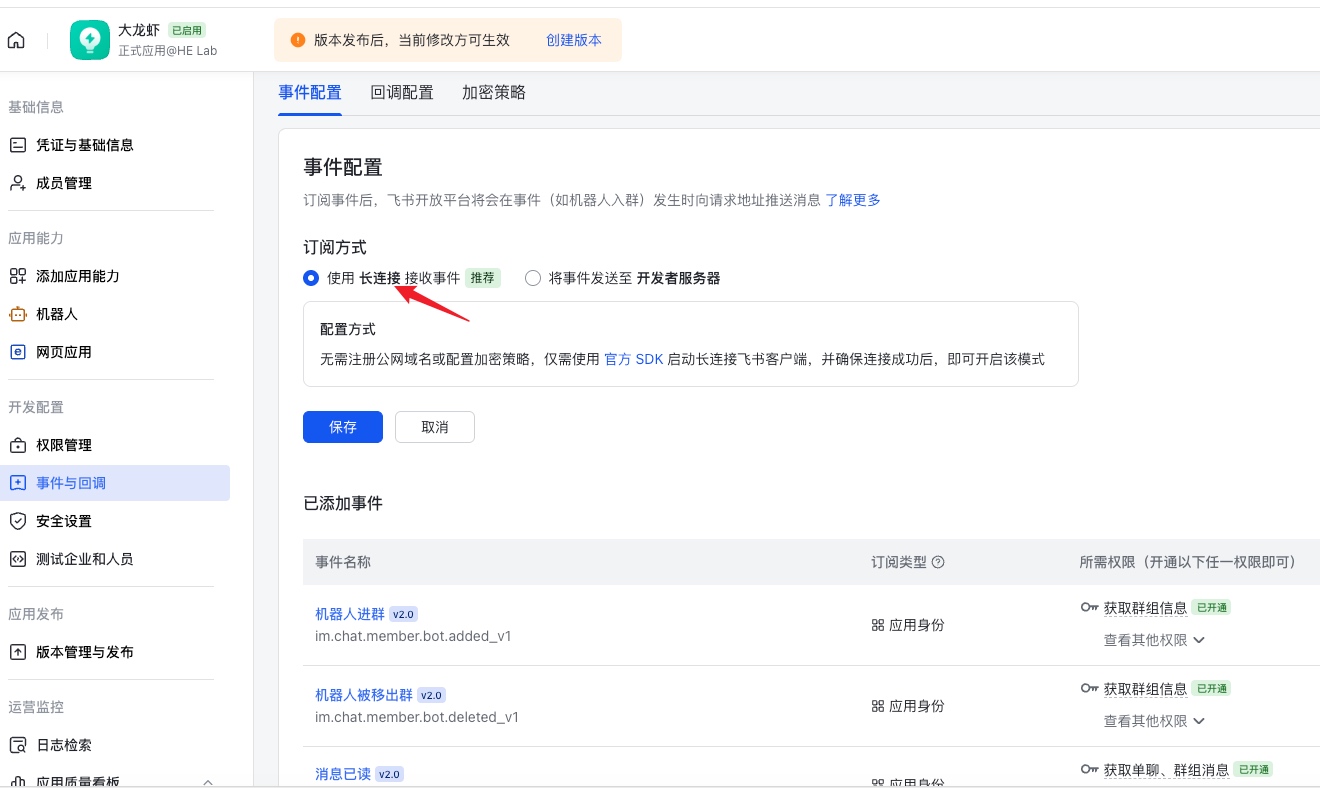This screenshot has width=1320, height=788.
Task: Click key icon in 机器人进群 row
Action: point(1089,607)
